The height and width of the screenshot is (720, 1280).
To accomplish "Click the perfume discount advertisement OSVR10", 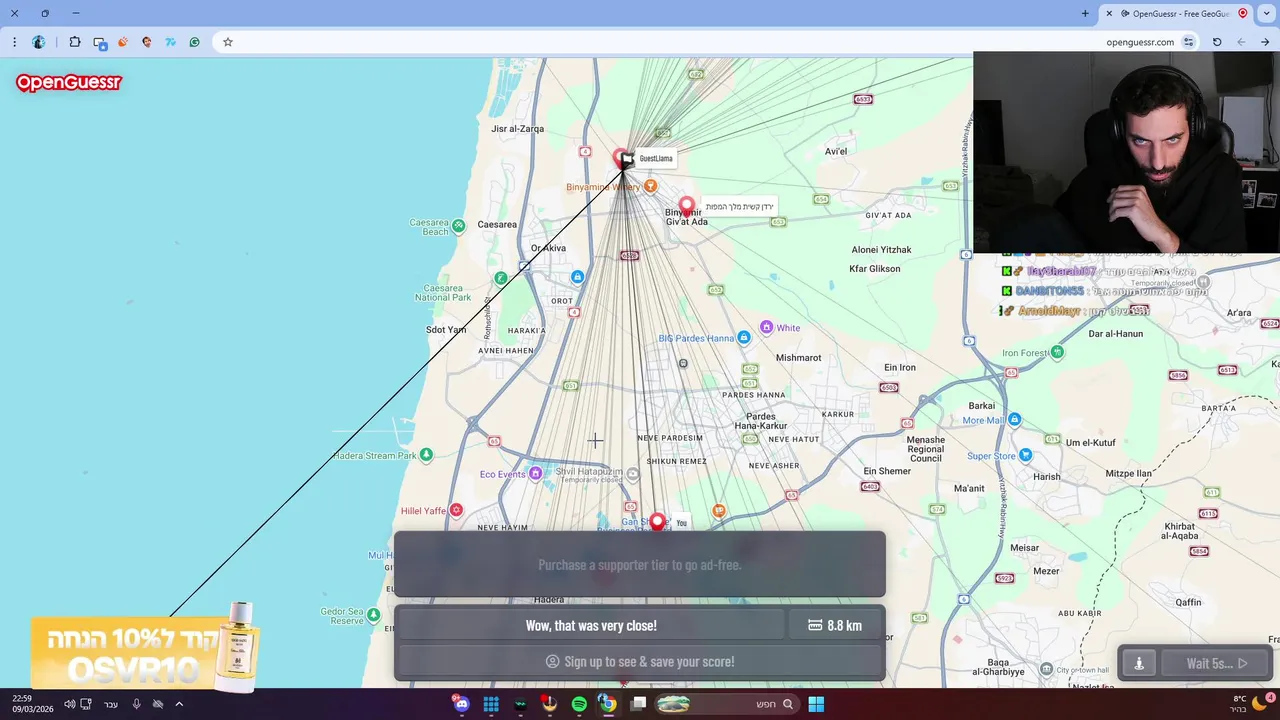I will pos(146,645).
